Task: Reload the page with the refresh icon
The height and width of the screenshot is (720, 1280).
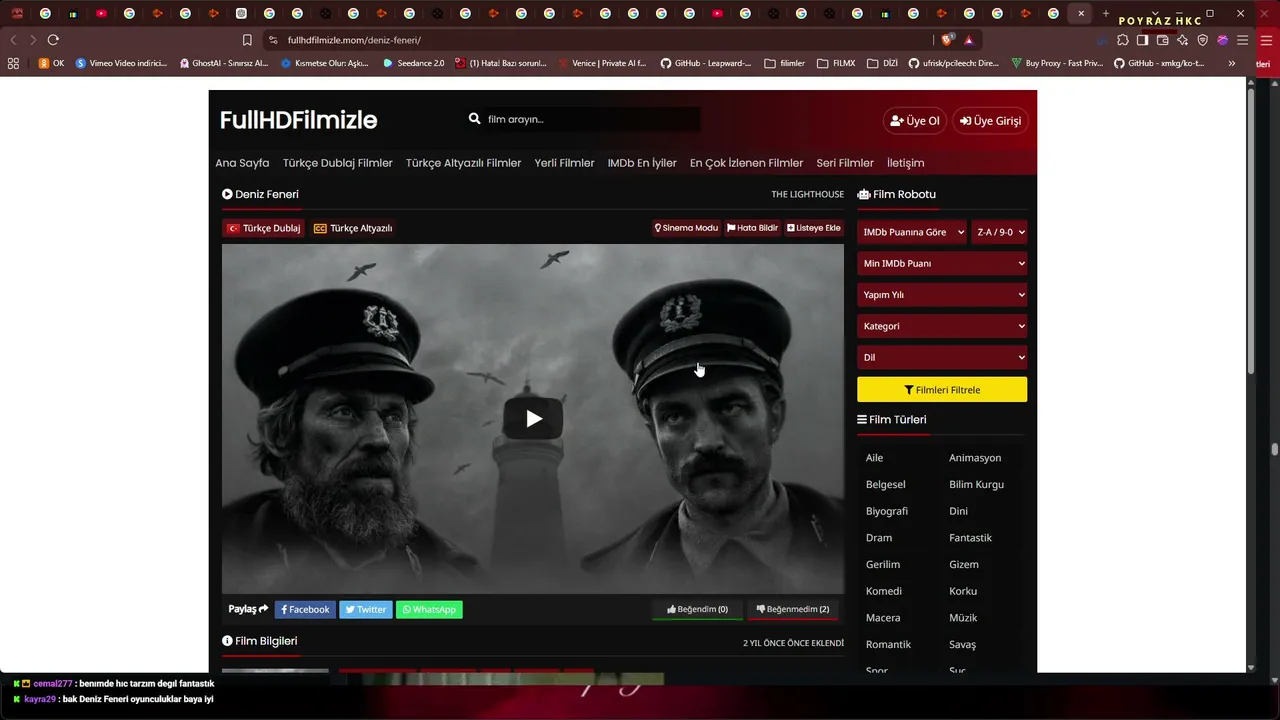Action: click(x=53, y=40)
